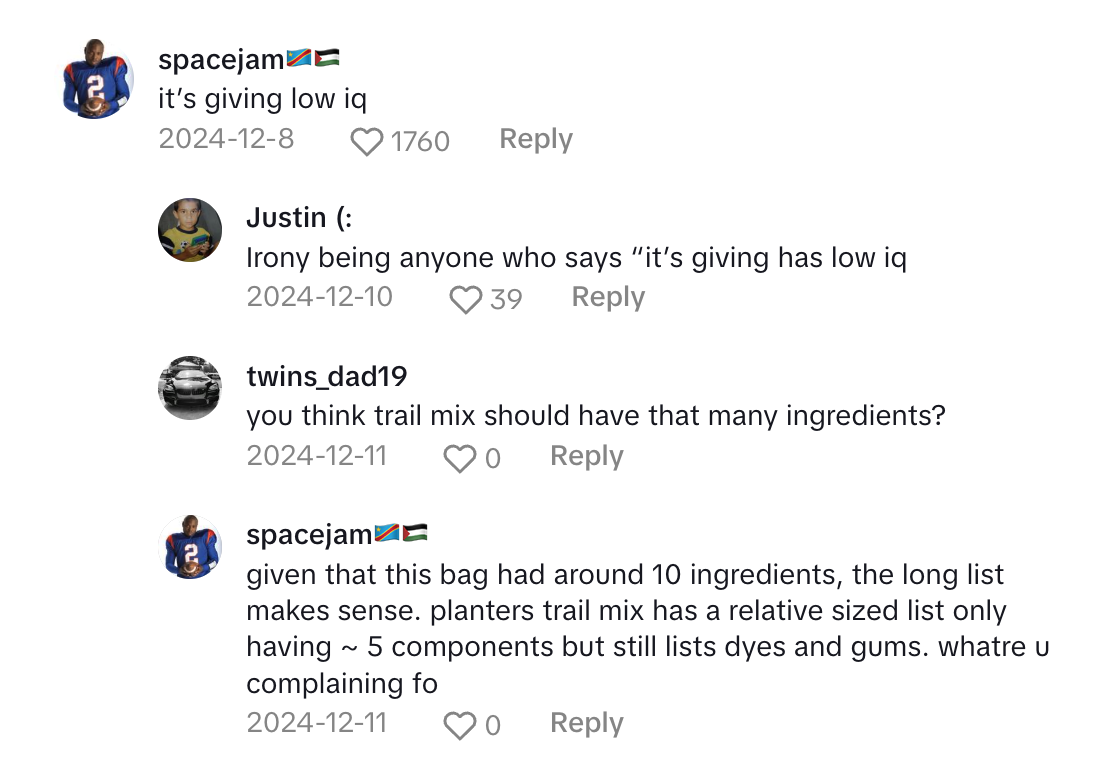Click spacejam username on the last reply
This screenshot has width=1098, height=776.
(309, 535)
